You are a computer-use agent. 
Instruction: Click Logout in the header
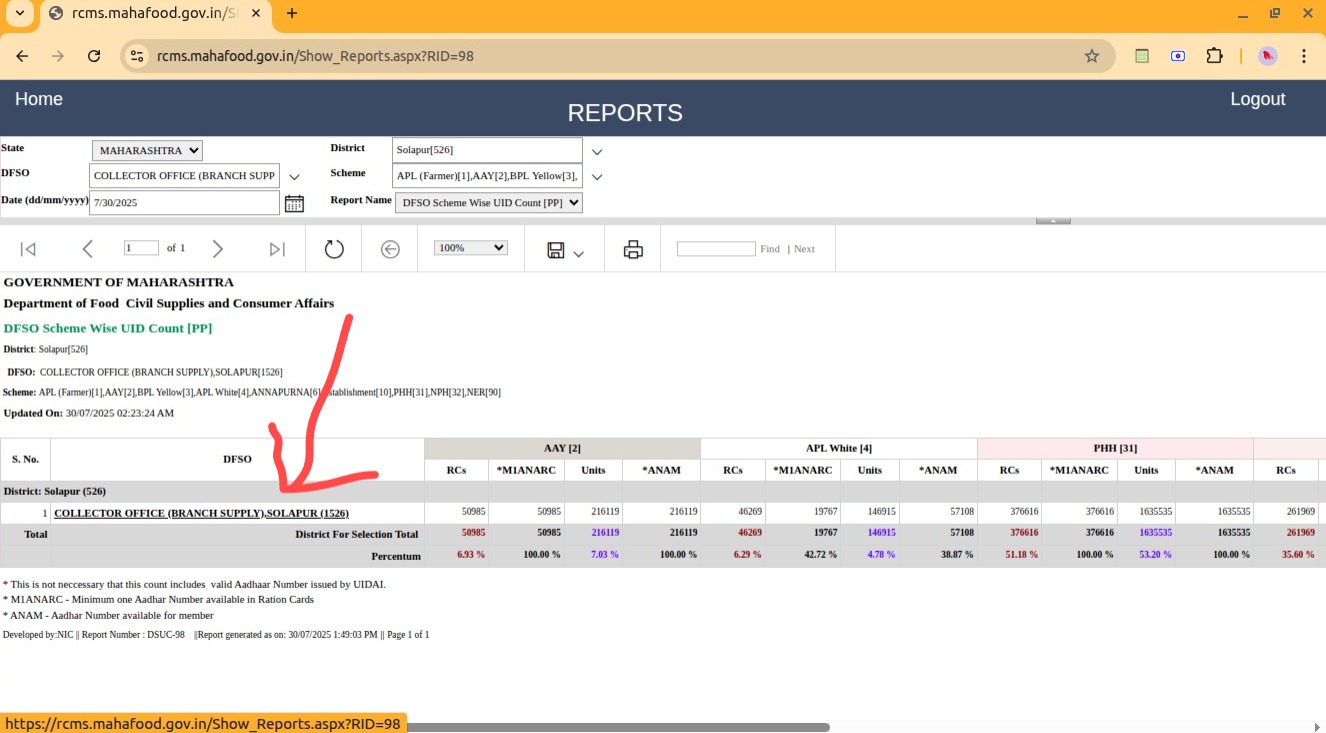pyautogui.click(x=1257, y=99)
